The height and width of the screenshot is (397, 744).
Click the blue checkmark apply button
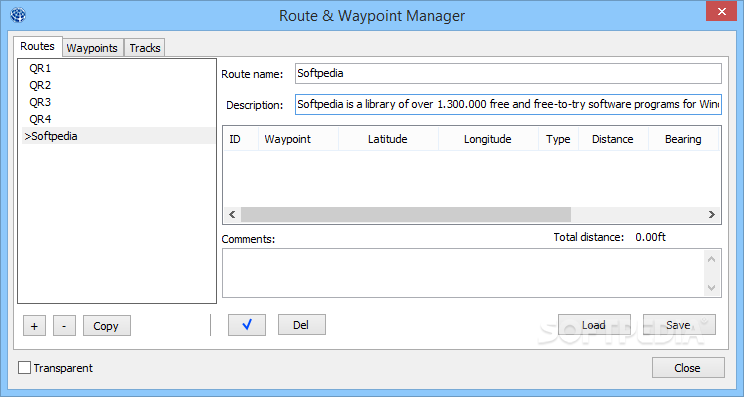(247, 325)
